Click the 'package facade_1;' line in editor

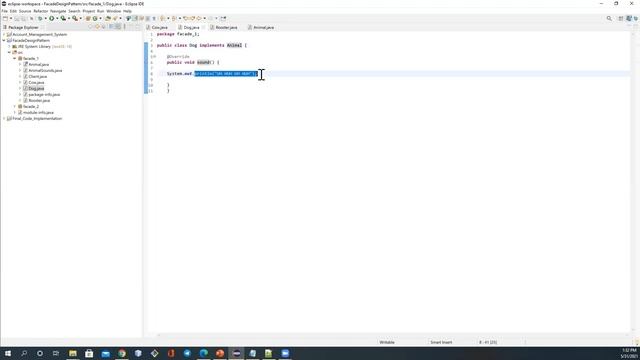point(178,34)
